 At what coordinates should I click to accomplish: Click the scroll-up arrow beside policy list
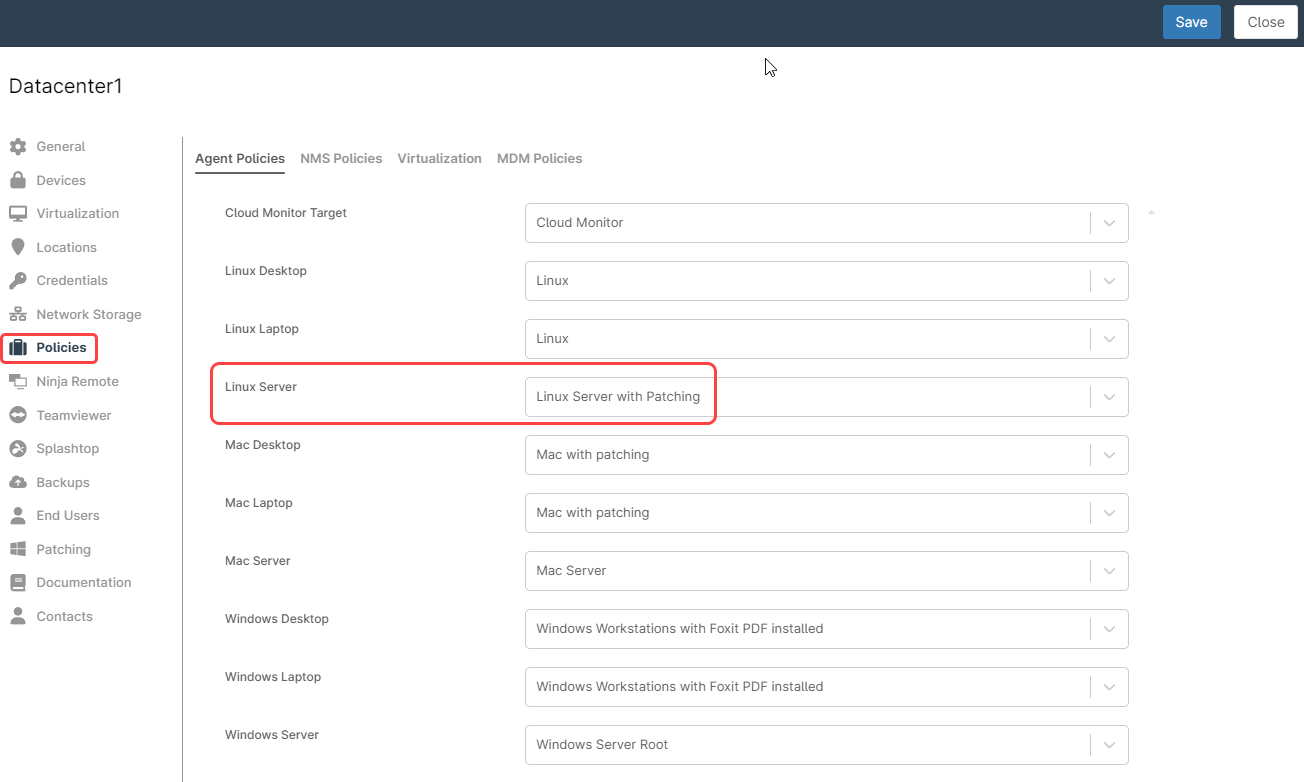click(1151, 213)
